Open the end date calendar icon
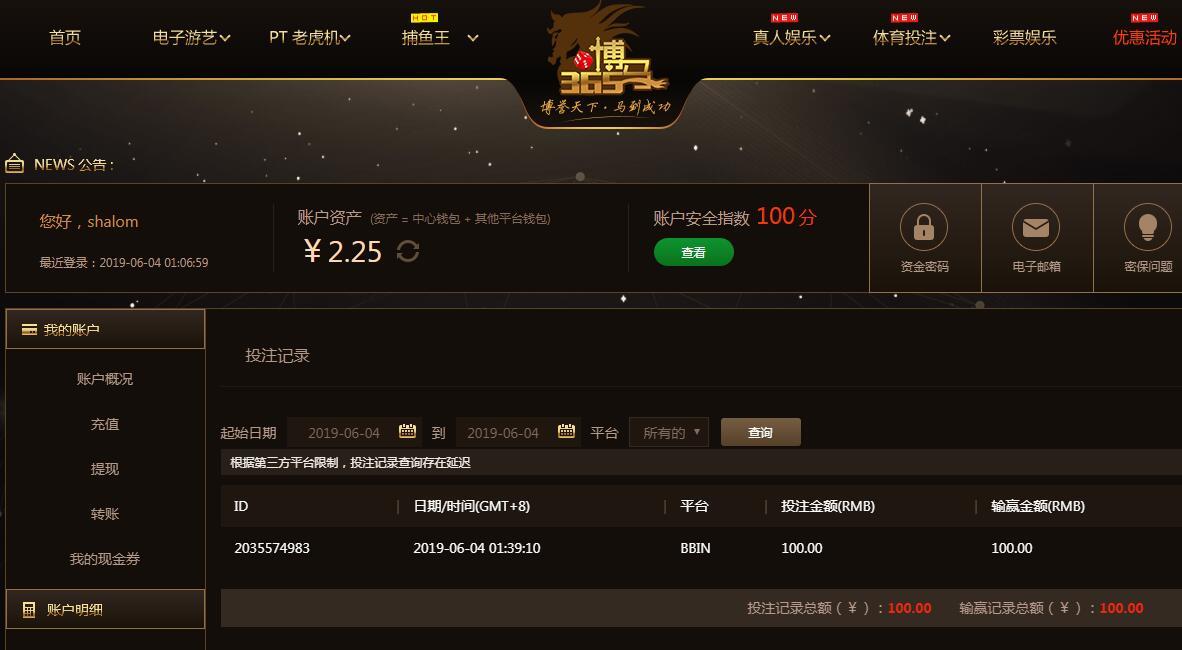The height and width of the screenshot is (650, 1182). click(566, 431)
